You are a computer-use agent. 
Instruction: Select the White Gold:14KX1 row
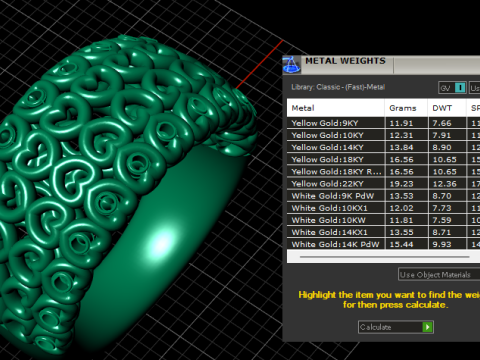point(383,232)
